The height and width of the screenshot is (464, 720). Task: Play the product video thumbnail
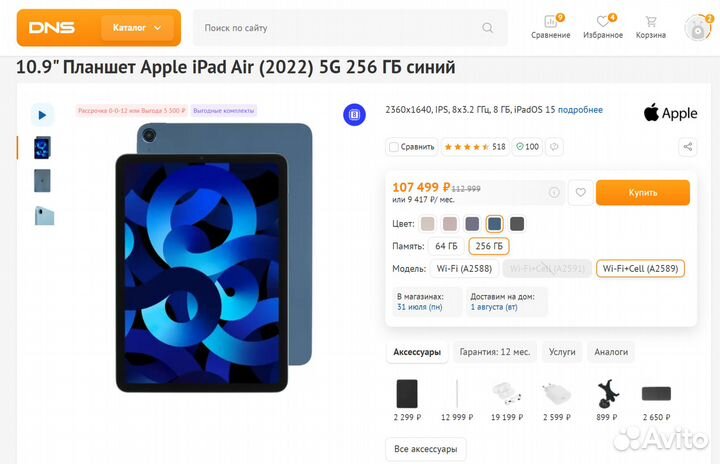42,115
